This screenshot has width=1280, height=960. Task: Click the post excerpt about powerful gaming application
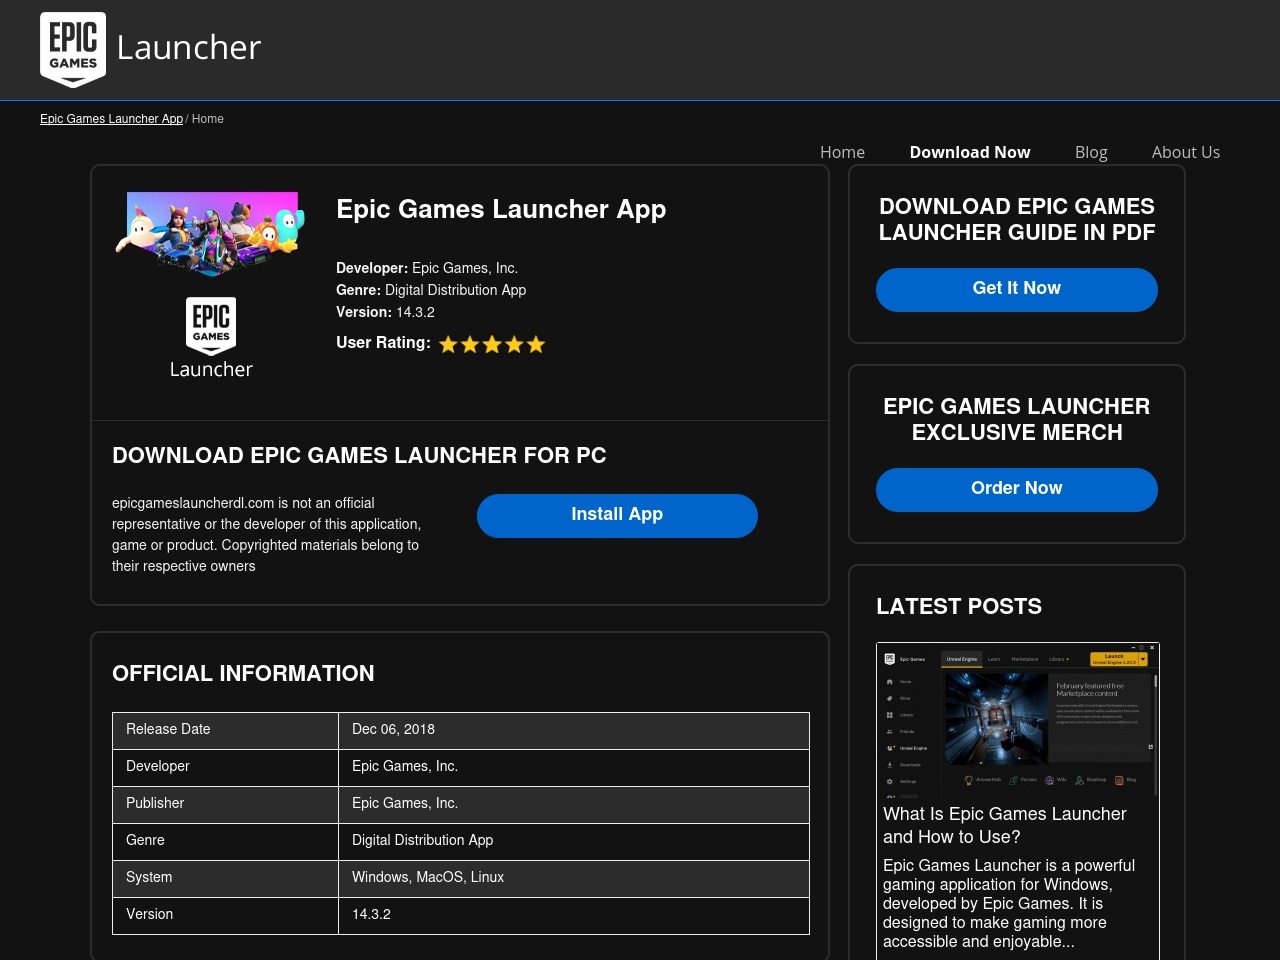tap(1009, 903)
